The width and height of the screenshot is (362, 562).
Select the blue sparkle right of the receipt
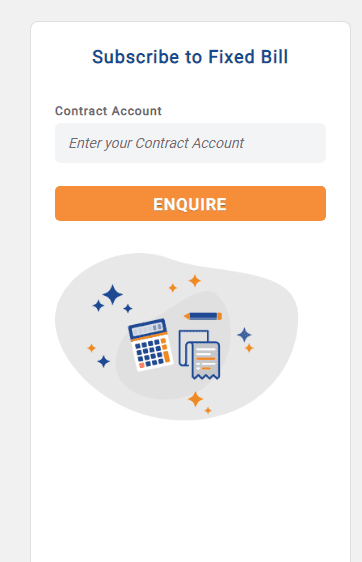point(244,334)
